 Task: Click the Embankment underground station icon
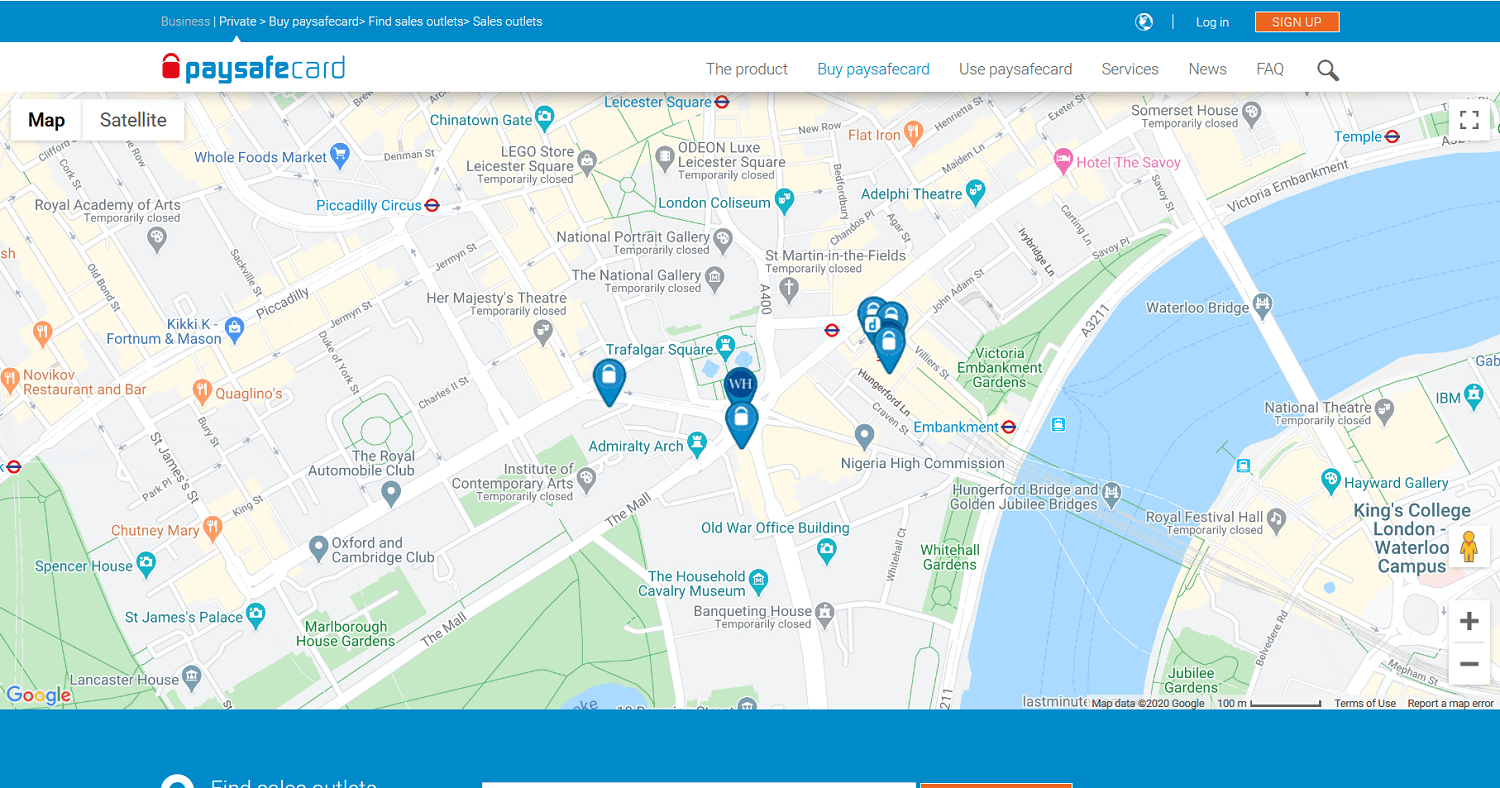pyautogui.click(x=1008, y=427)
